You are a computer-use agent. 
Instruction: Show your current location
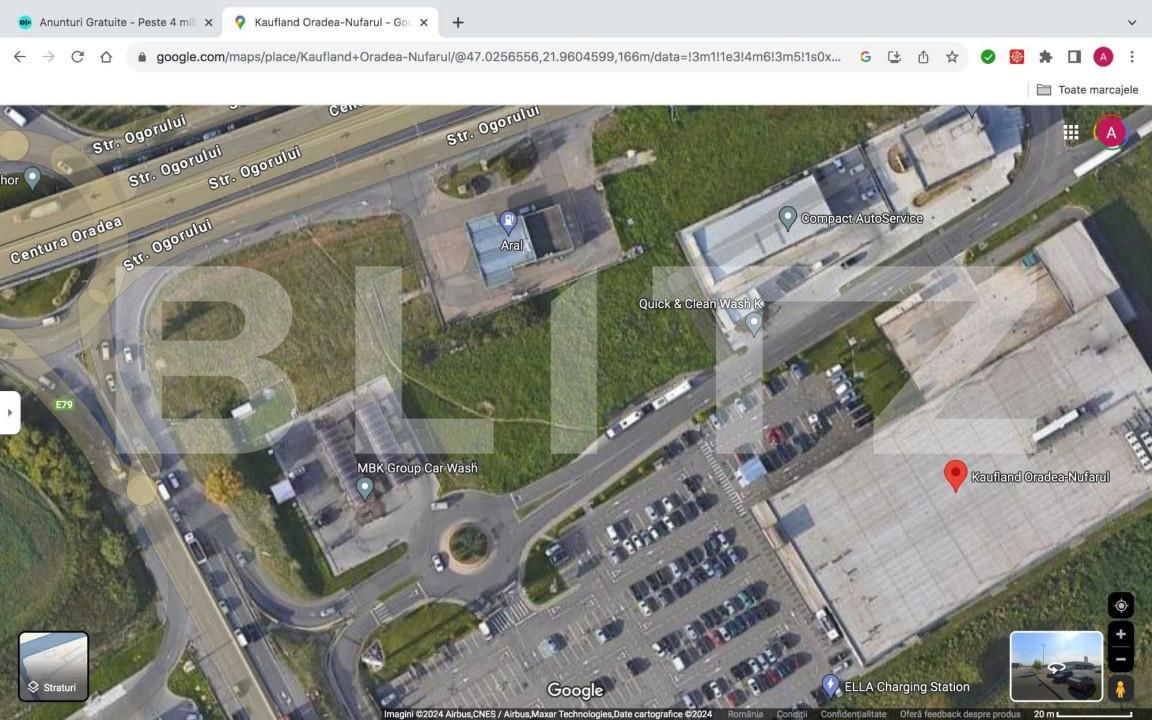tap(1121, 605)
